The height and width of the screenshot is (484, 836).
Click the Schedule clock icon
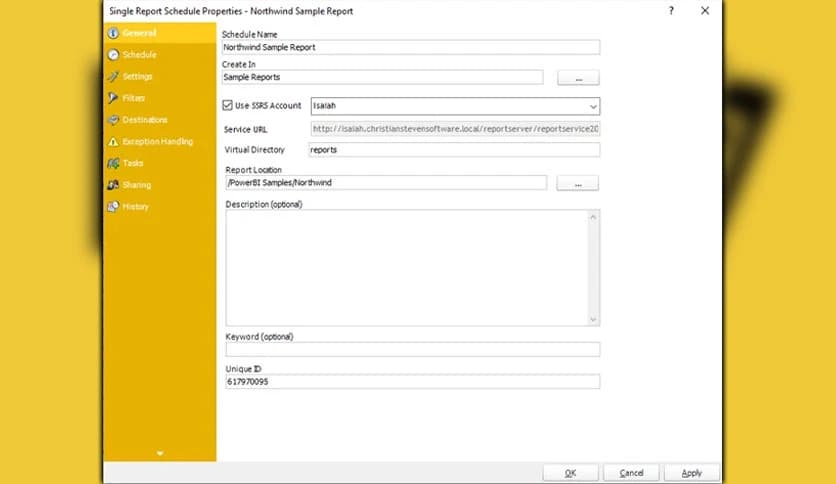pos(113,55)
